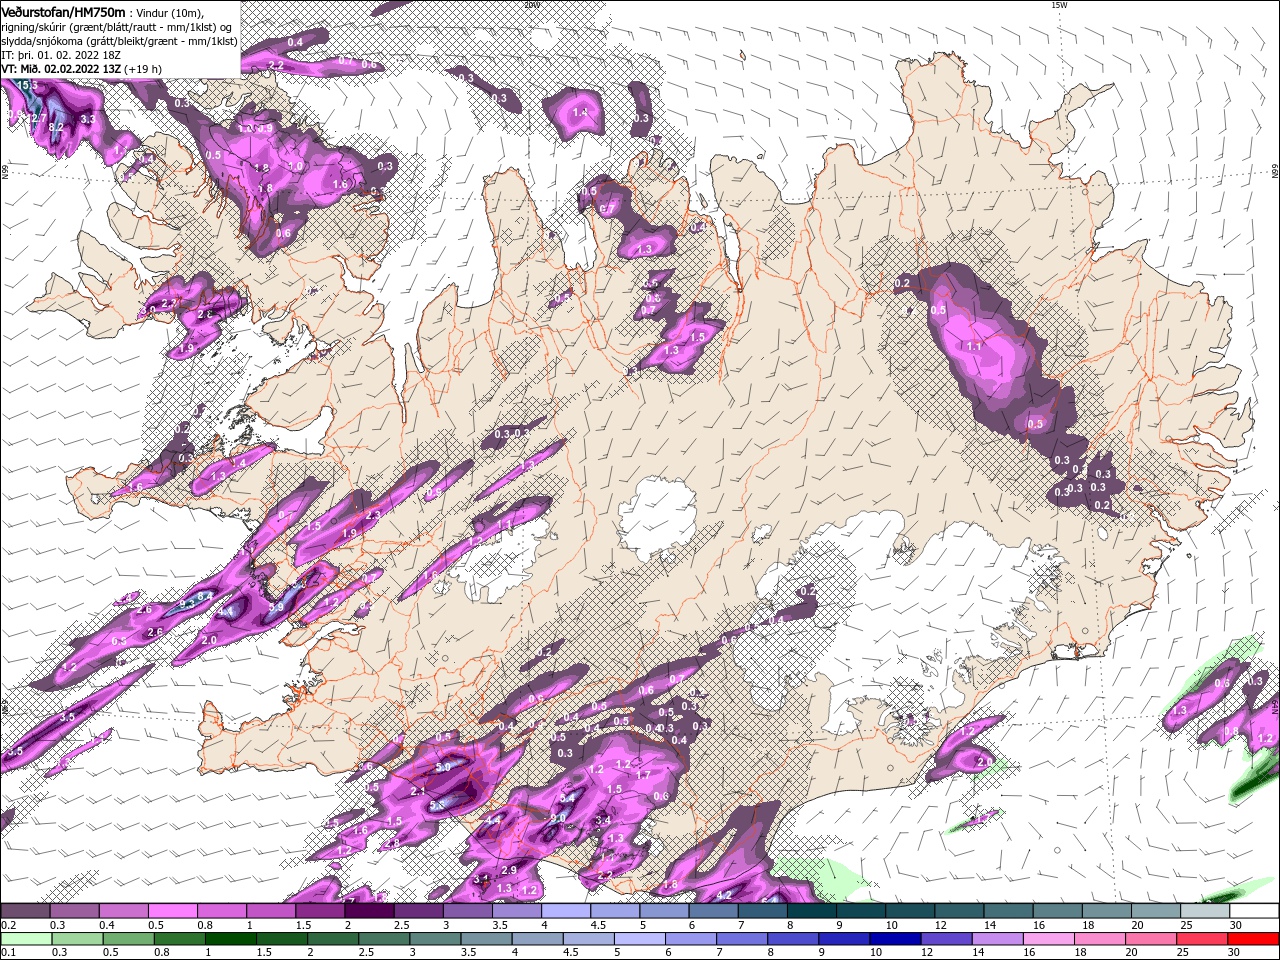1280x960 pixels.
Task: Pick the light periwinkle 4 swatch in top scale
Action: [x=566, y=911]
